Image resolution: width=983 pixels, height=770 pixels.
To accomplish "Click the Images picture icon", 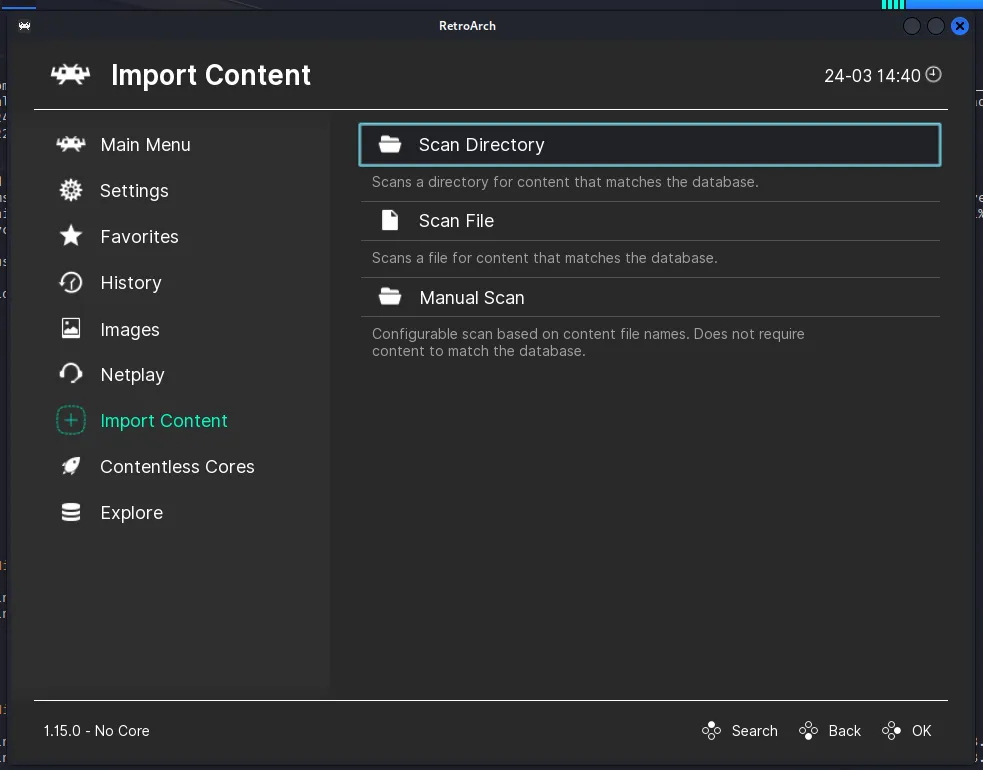I will pos(71,329).
